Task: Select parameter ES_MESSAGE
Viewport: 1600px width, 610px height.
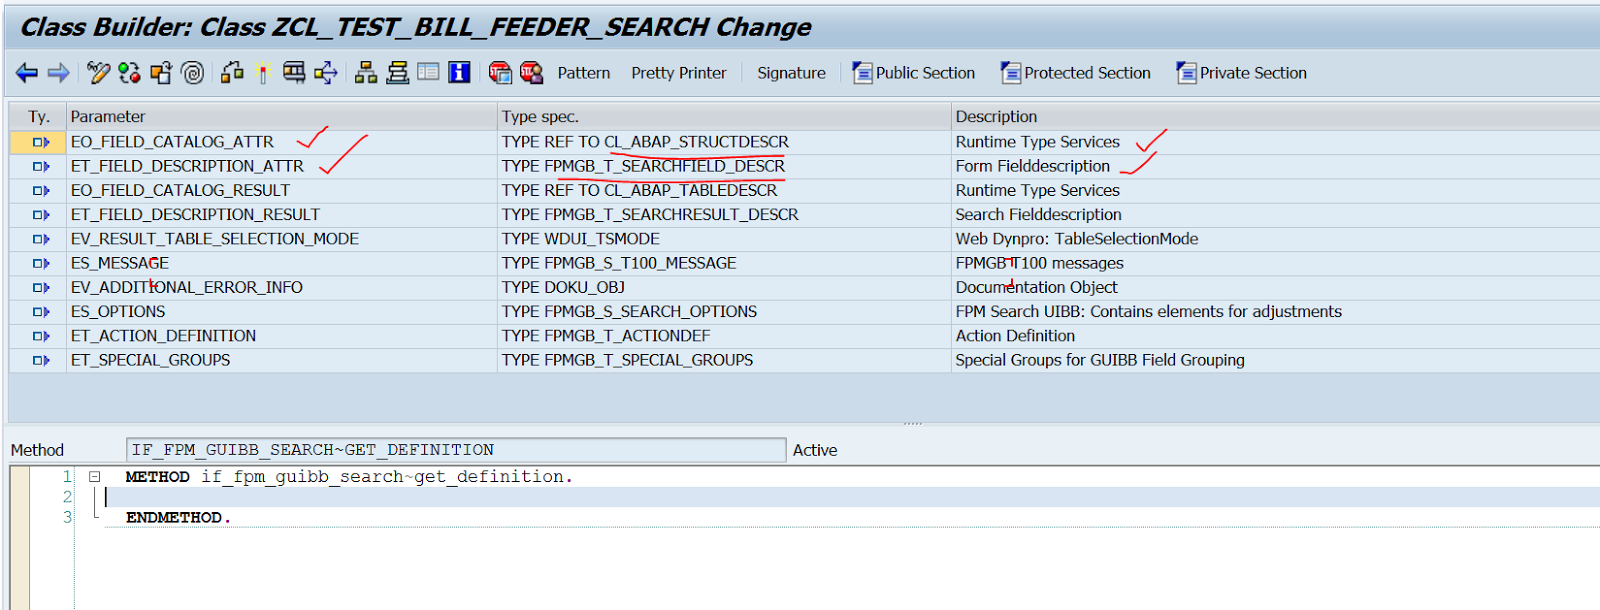Action: tap(119, 263)
